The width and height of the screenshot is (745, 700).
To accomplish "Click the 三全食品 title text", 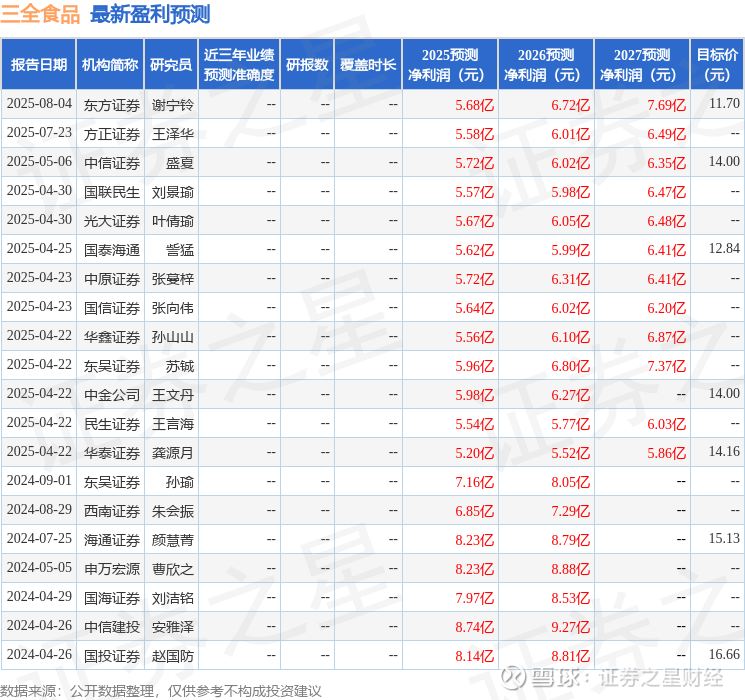I will (x=40, y=14).
